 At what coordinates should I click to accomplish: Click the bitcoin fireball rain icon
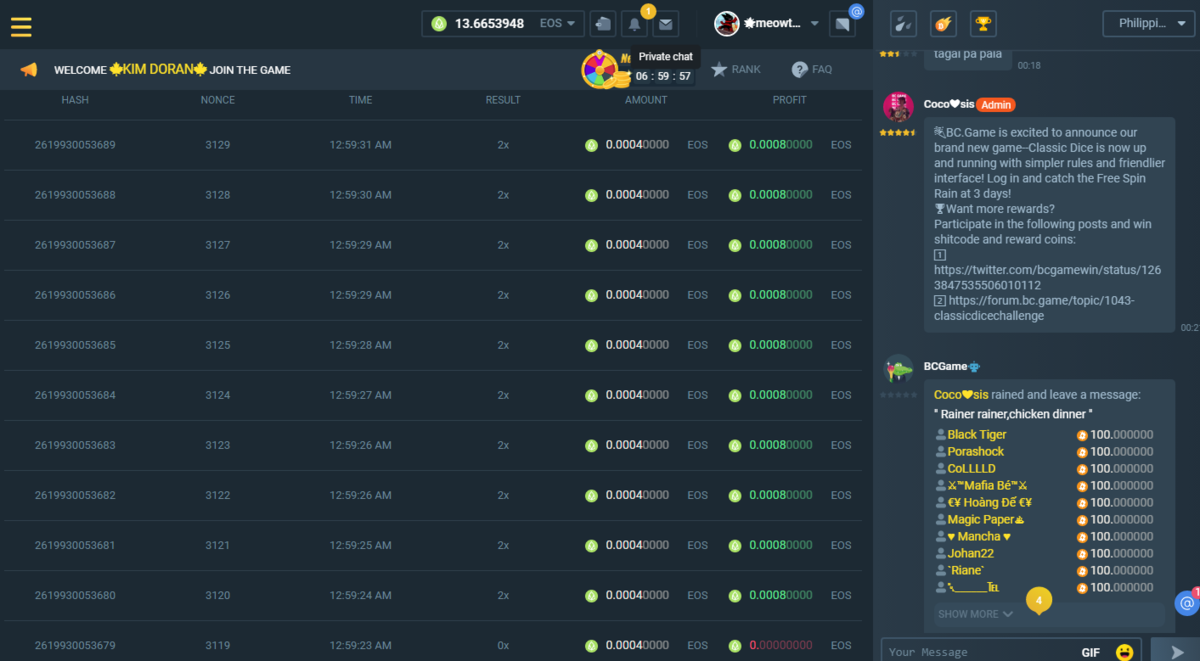(x=943, y=23)
